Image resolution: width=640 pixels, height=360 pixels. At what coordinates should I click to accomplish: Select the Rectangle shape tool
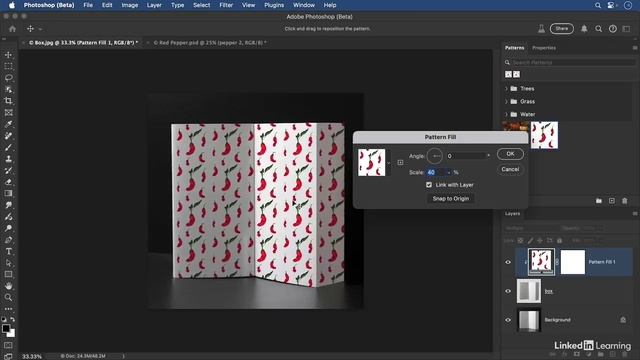tap(8, 274)
